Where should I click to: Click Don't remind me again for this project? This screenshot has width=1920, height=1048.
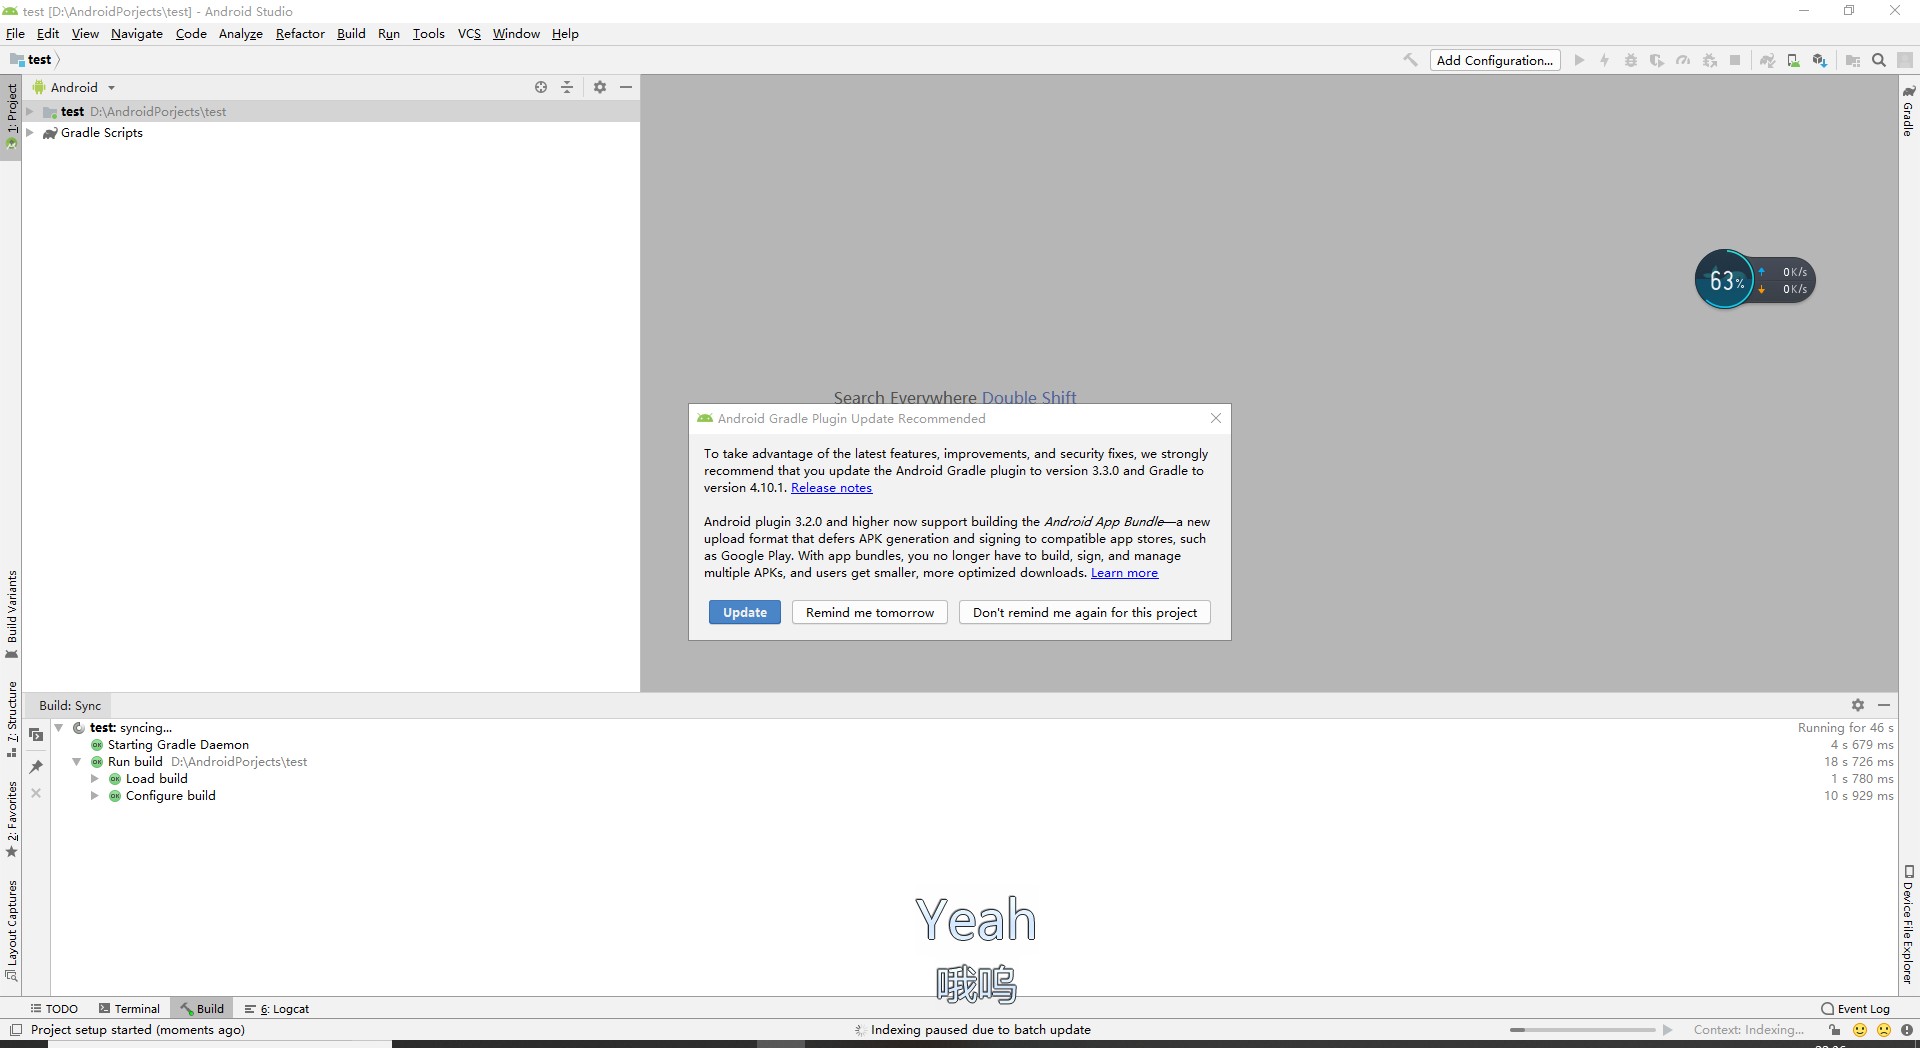coord(1085,612)
